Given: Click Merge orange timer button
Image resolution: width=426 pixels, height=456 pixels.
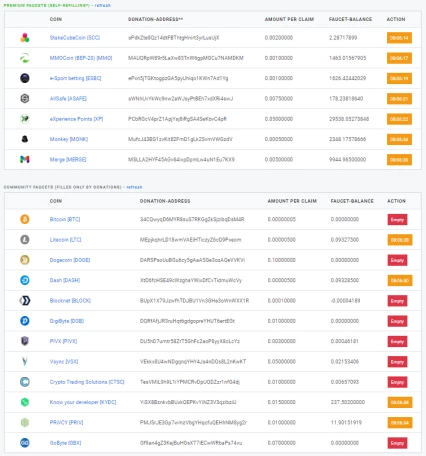Looking at the screenshot, I should 399,160.
